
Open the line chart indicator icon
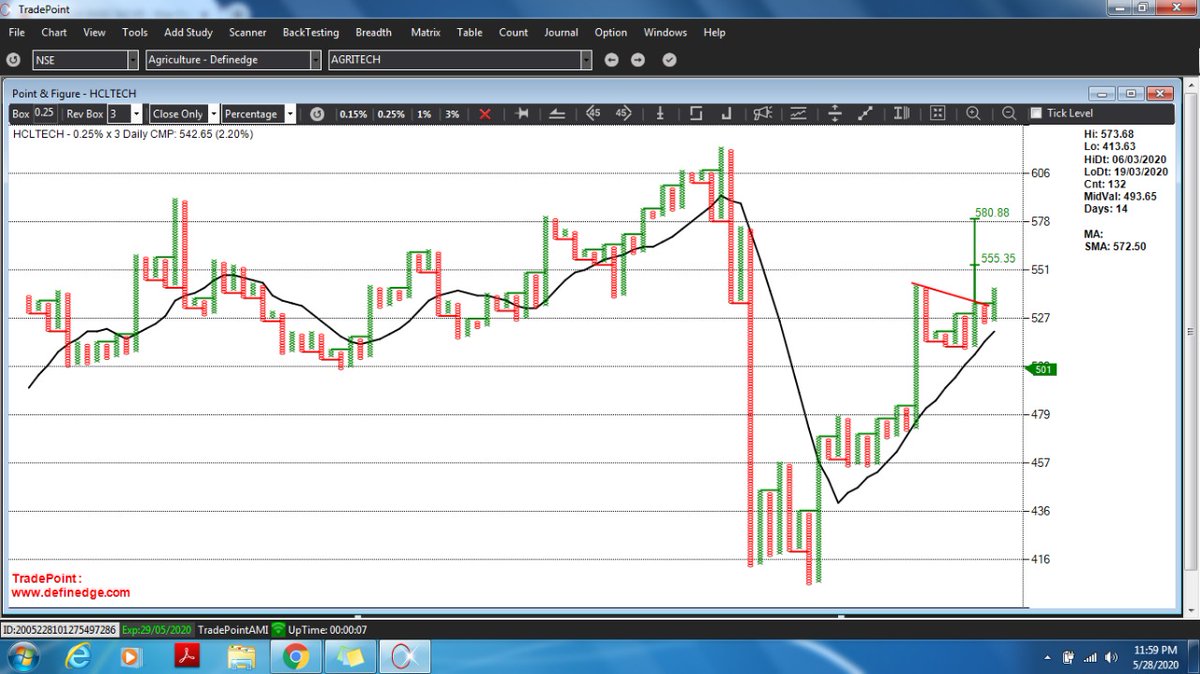coord(798,114)
